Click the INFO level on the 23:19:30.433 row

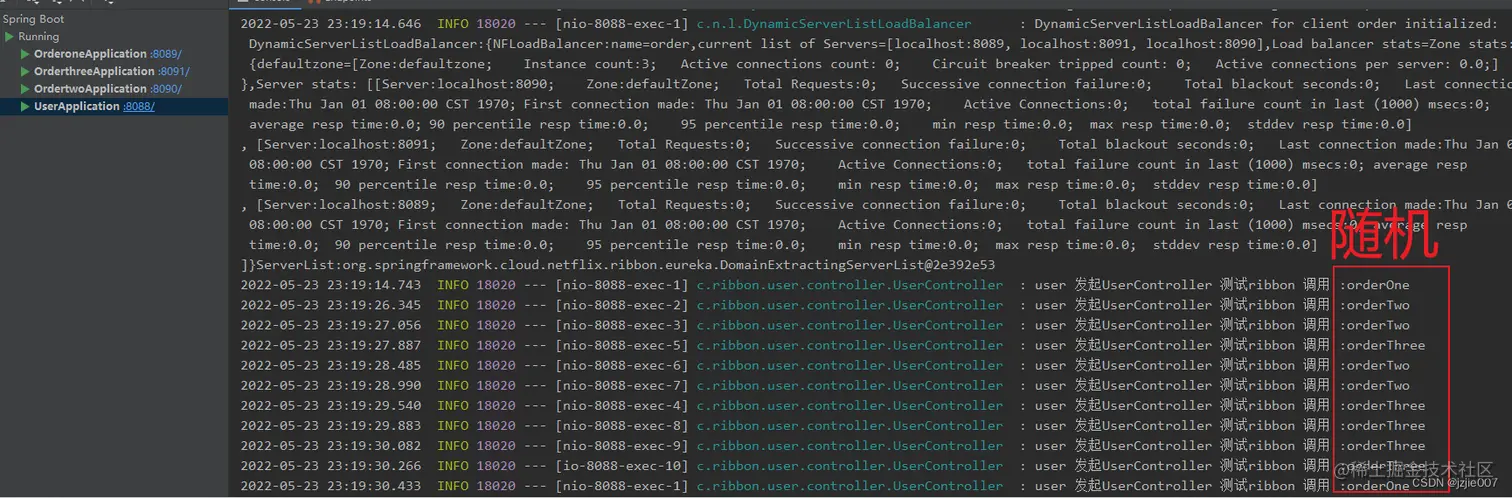pyautogui.click(x=453, y=486)
